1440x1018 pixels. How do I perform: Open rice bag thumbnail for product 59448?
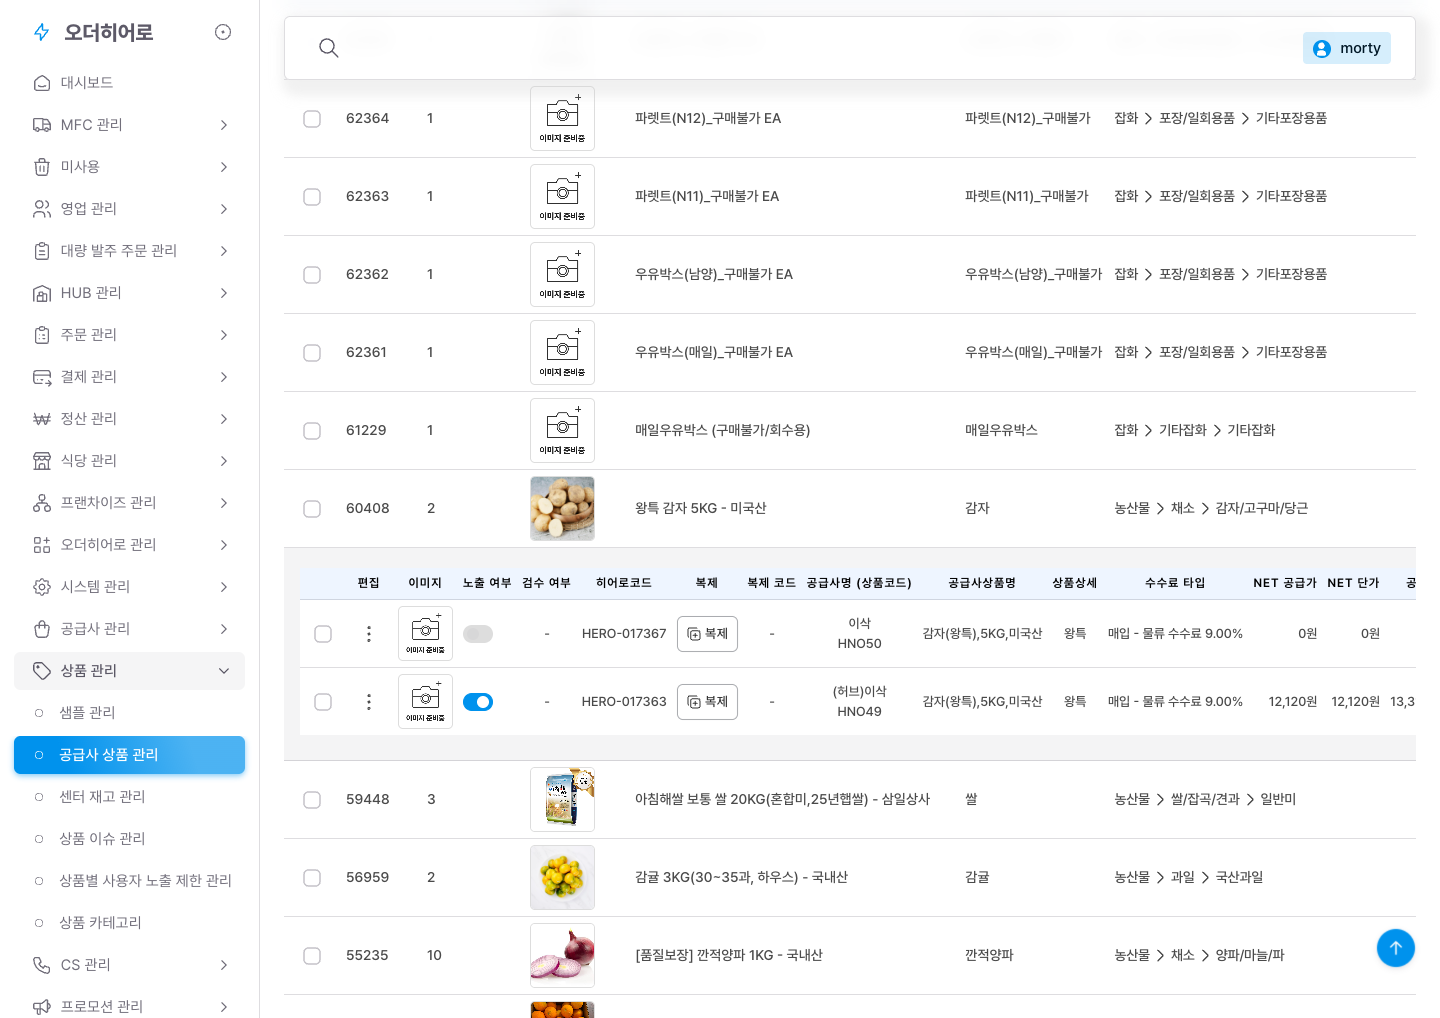click(x=562, y=799)
